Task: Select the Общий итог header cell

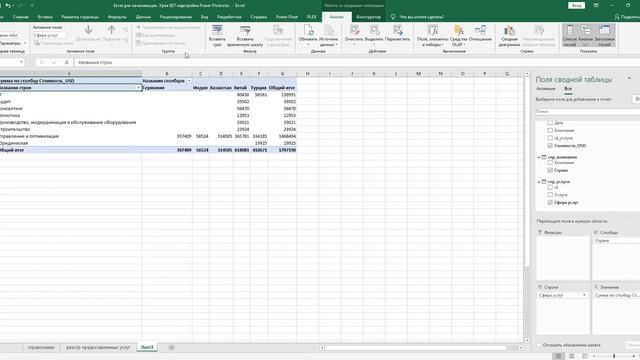Action: [x=282, y=88]
